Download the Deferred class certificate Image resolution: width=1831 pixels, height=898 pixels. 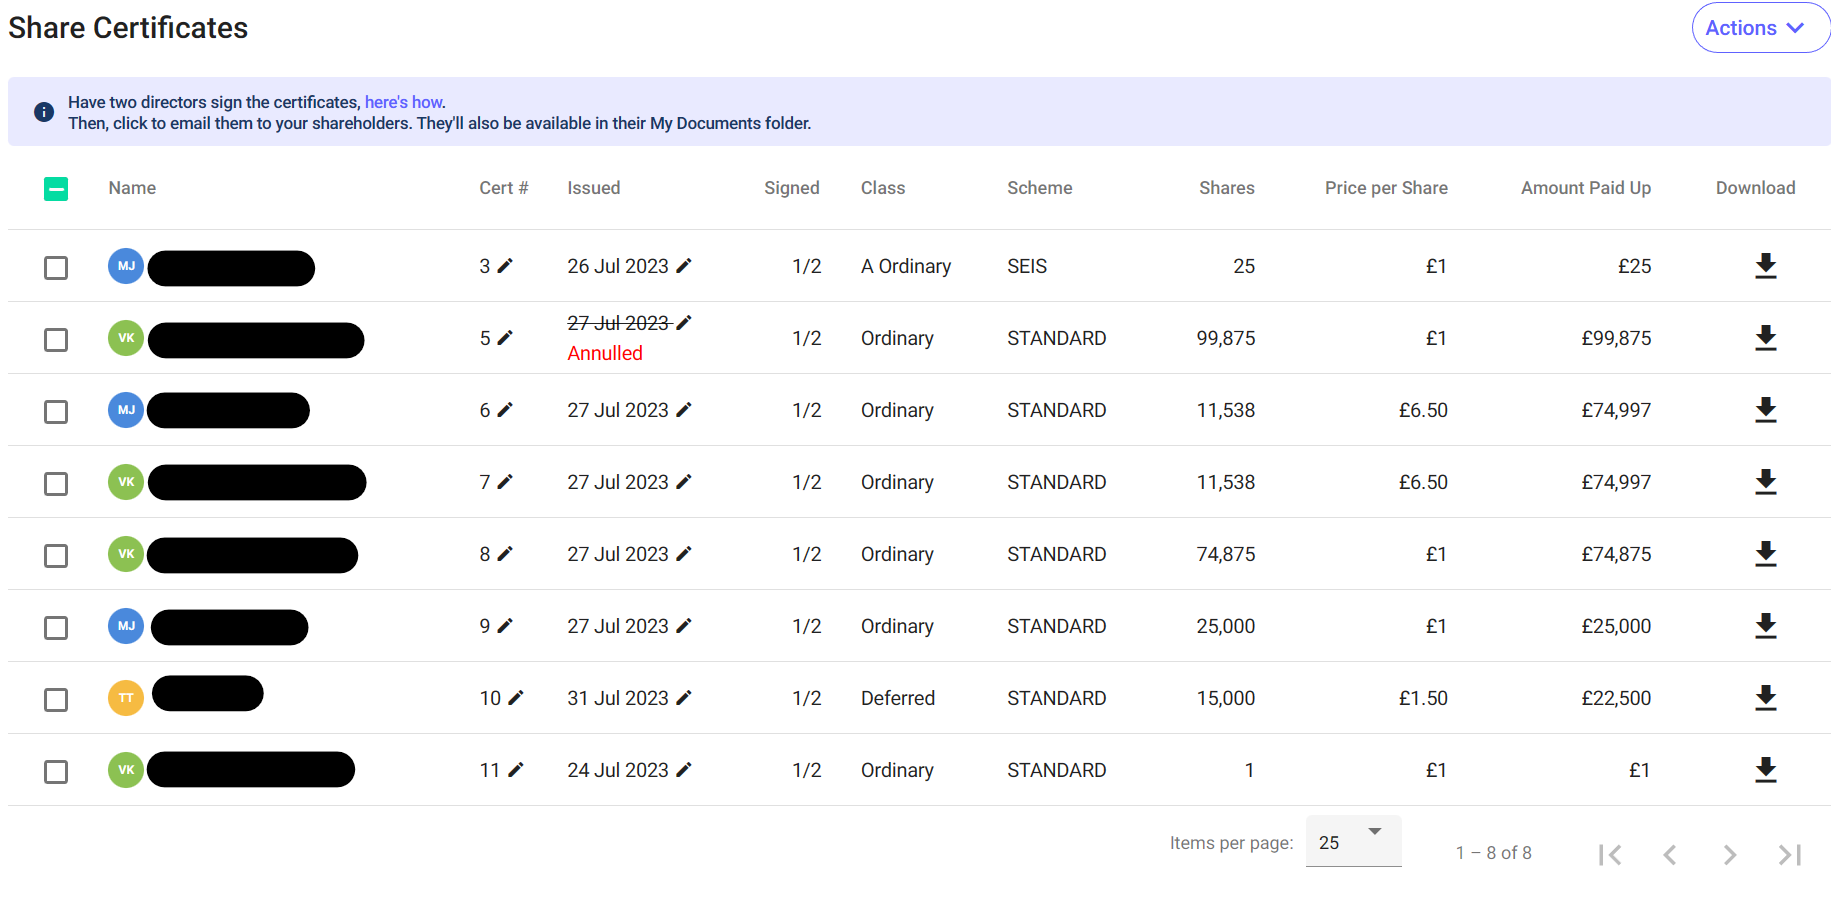[x=1765, y=698]
